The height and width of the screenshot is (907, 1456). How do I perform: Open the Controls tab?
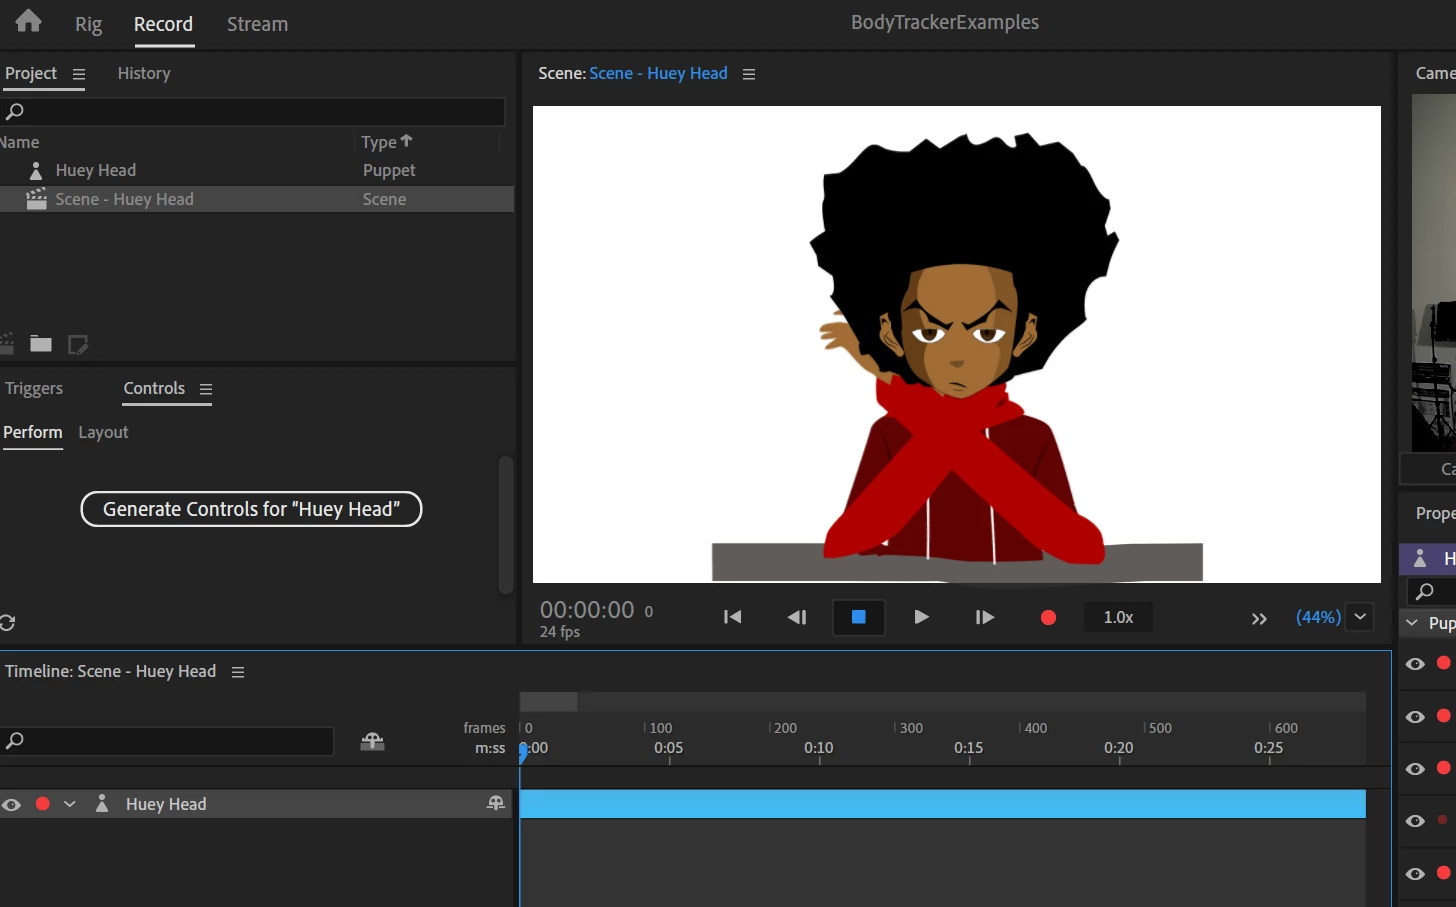154,388
